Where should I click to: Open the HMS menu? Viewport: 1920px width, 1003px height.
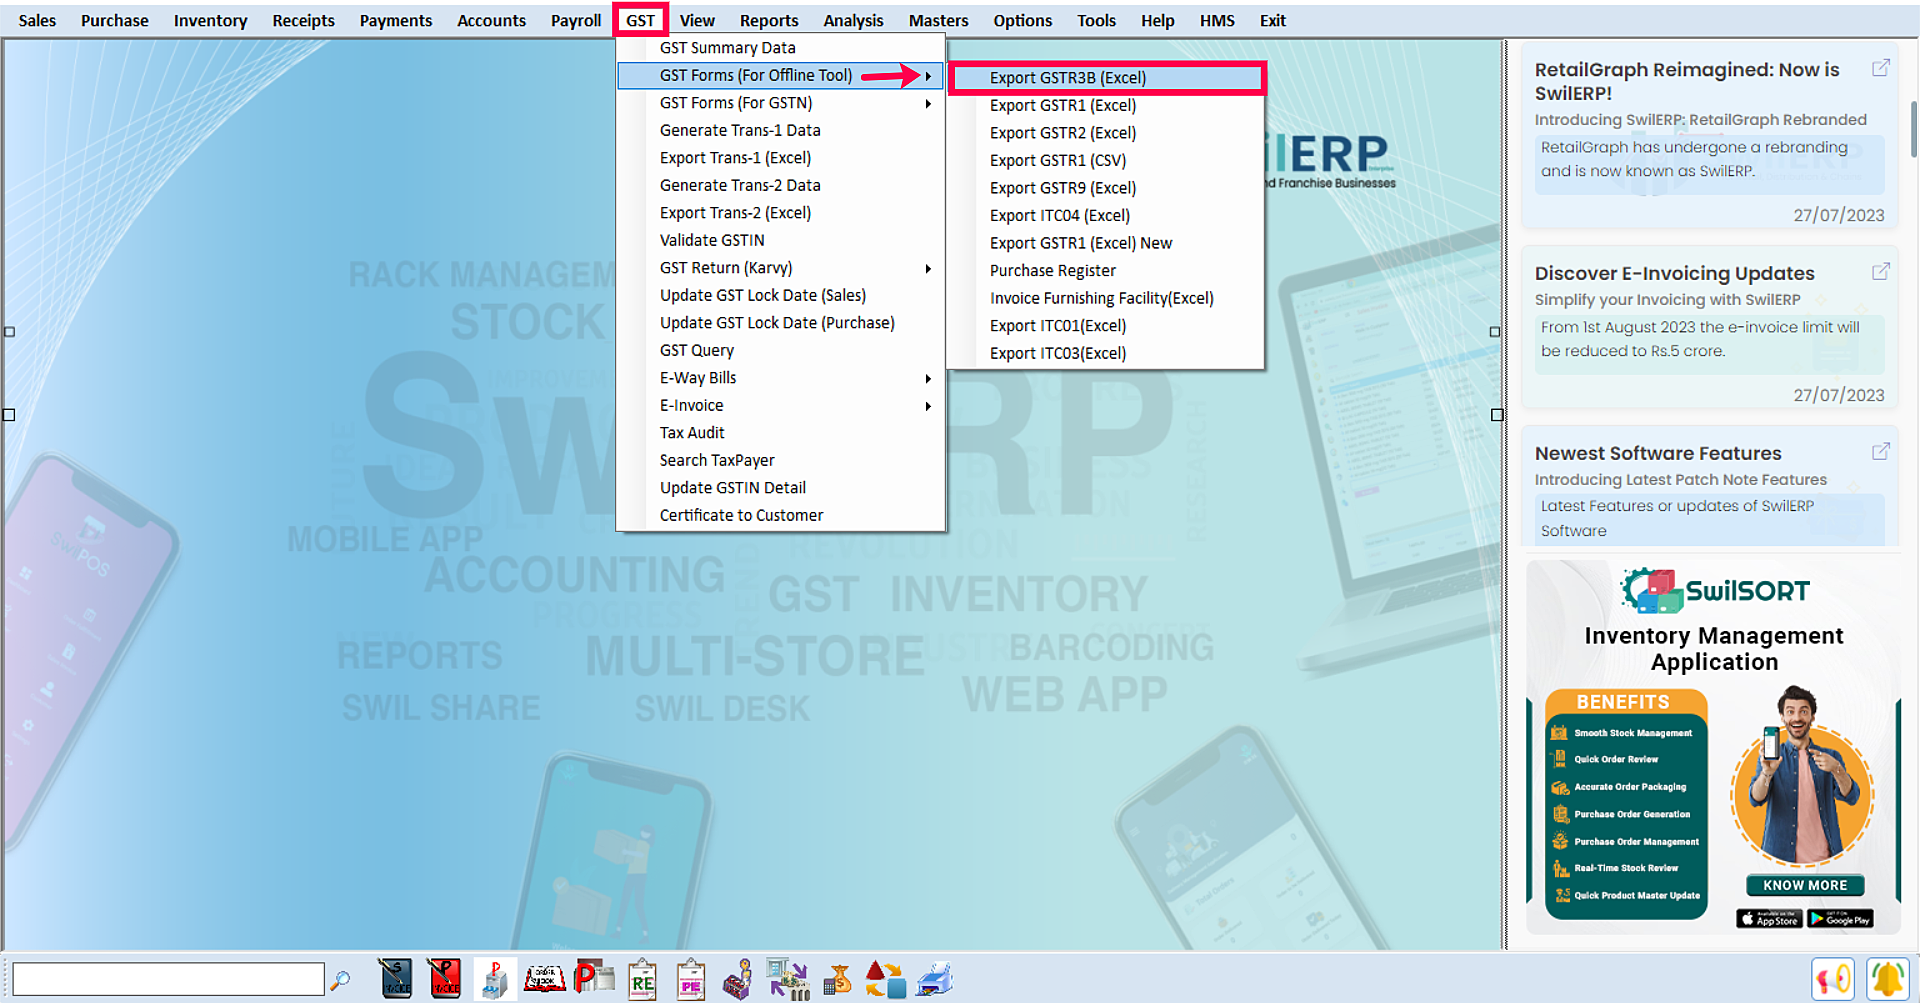tap(1217, 20)
